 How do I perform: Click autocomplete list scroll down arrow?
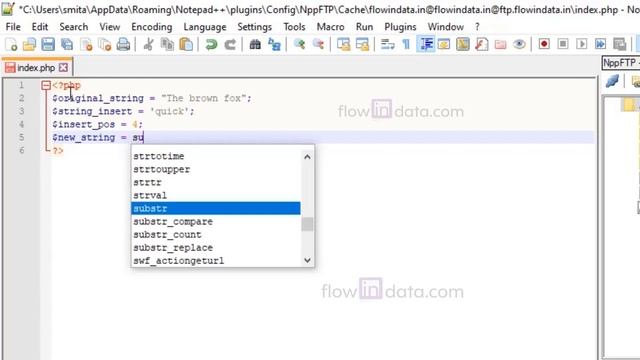tap(307, 260)
